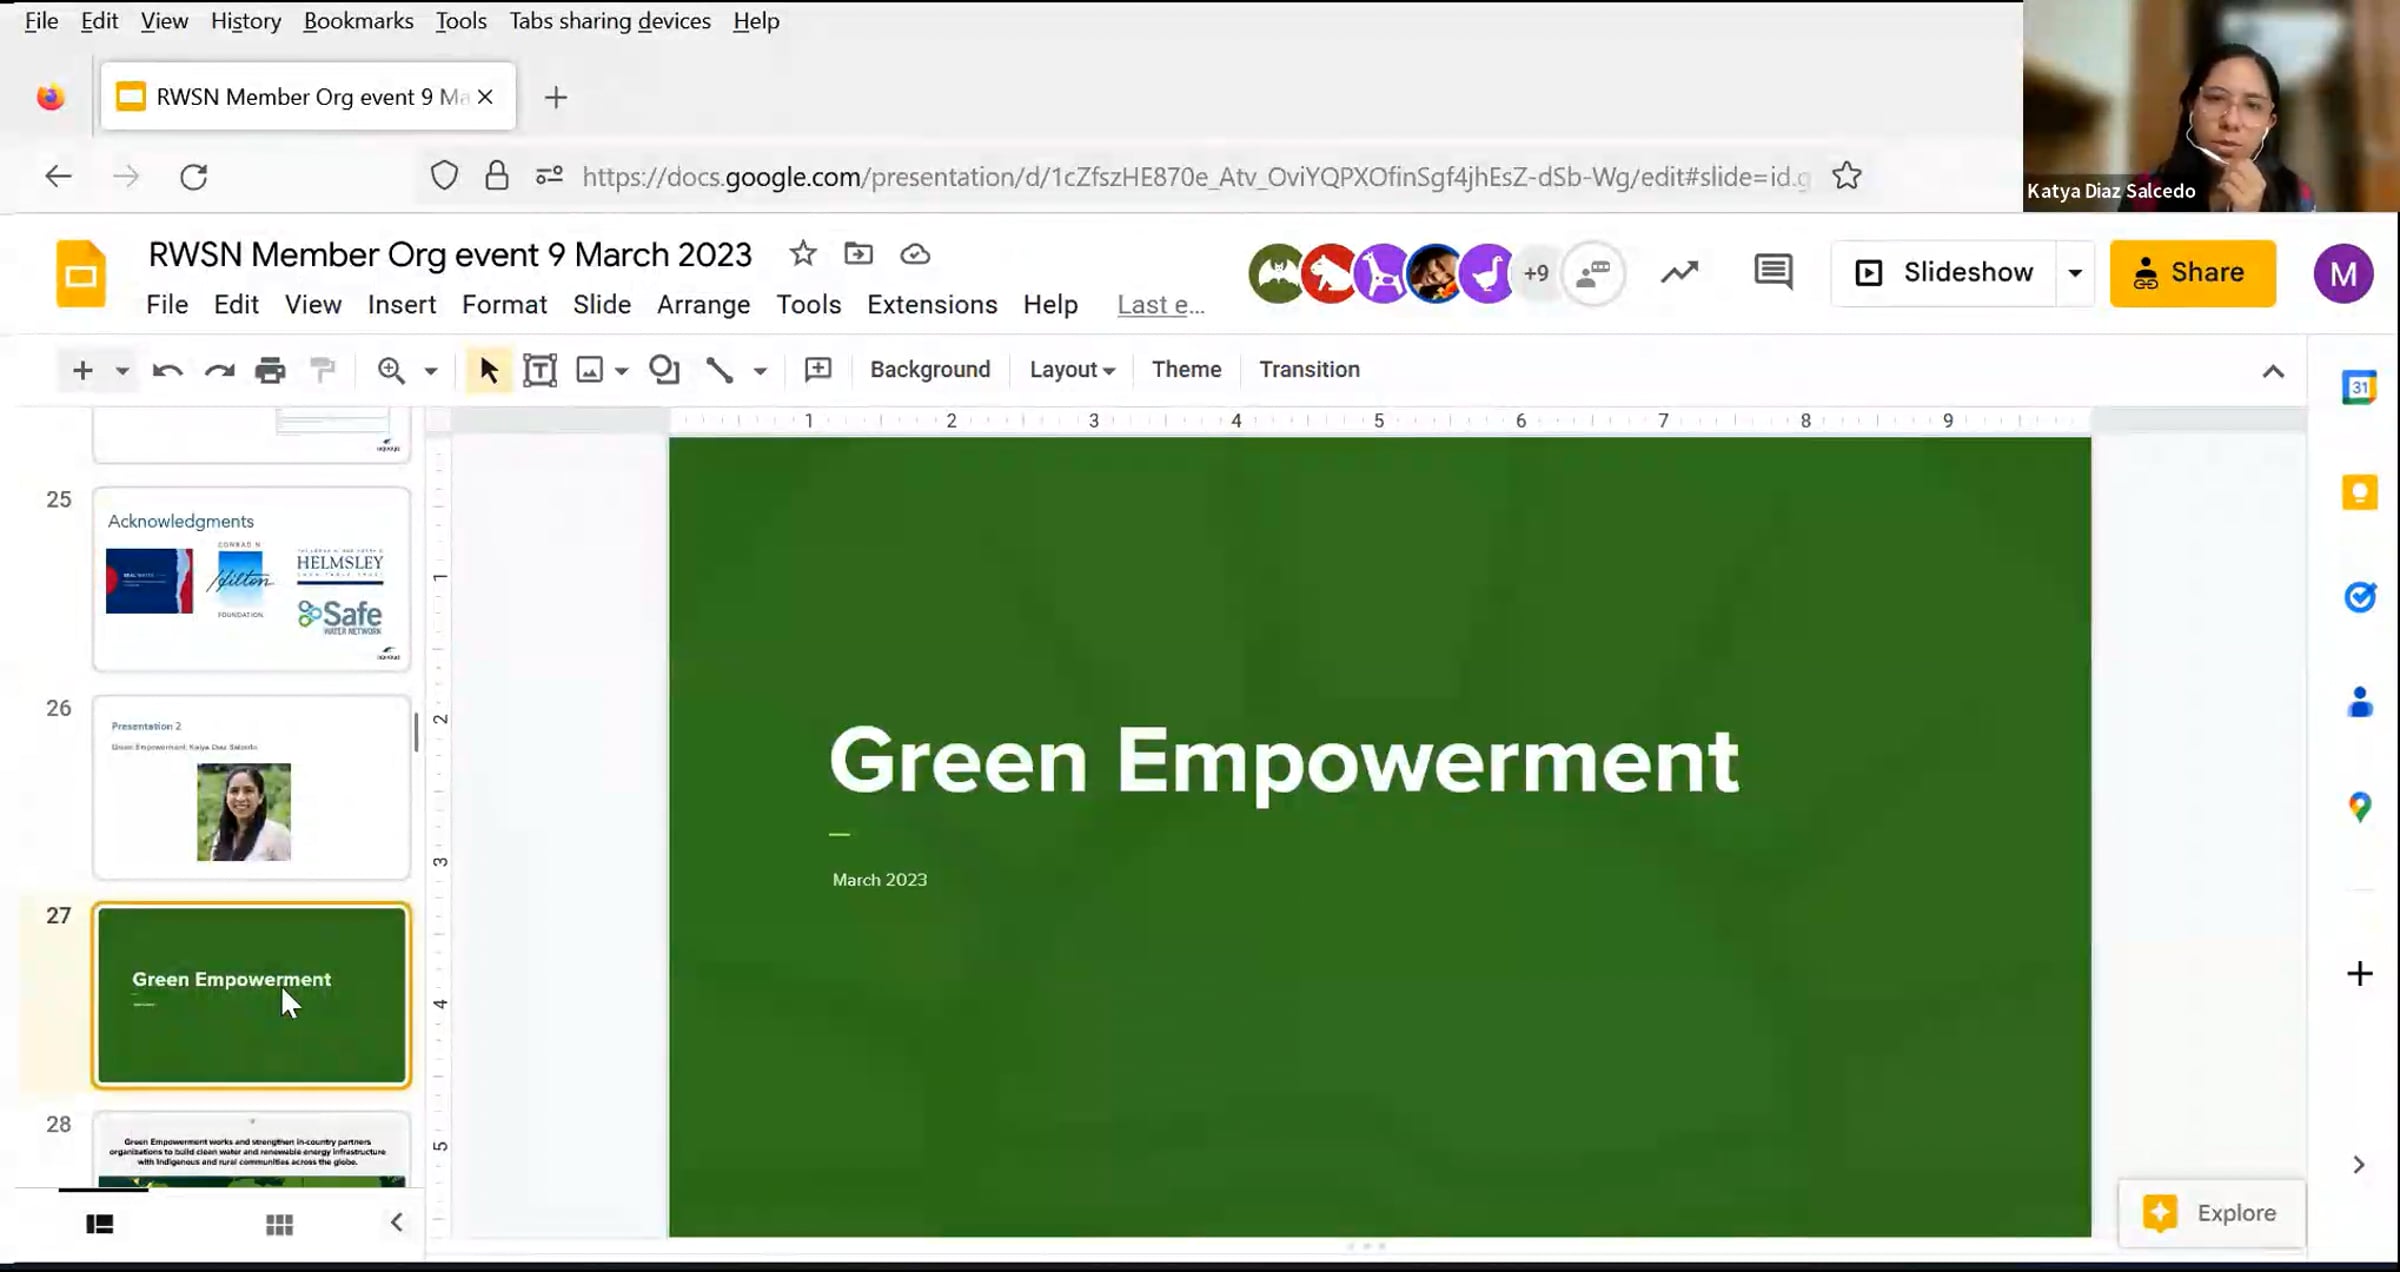Click the Print icon

click(x=270, y=371)
